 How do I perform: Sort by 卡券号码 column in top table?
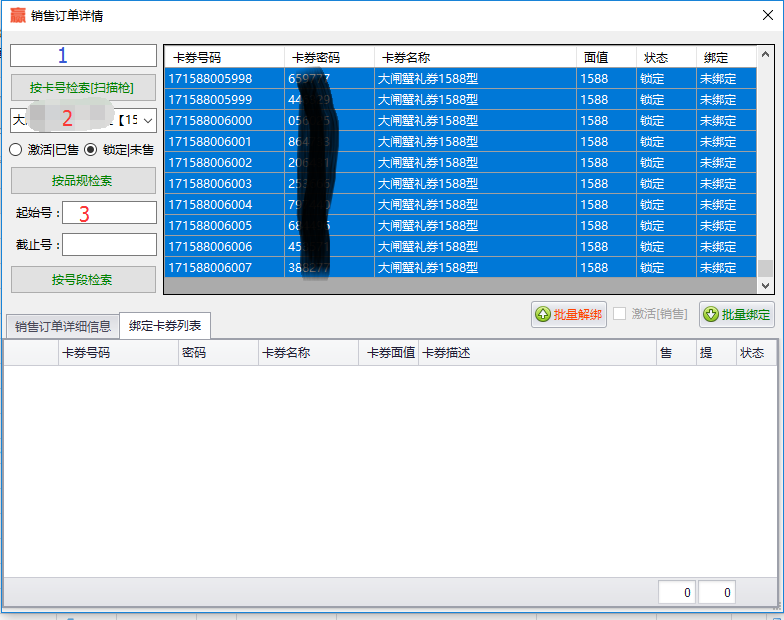pos(224,58)
